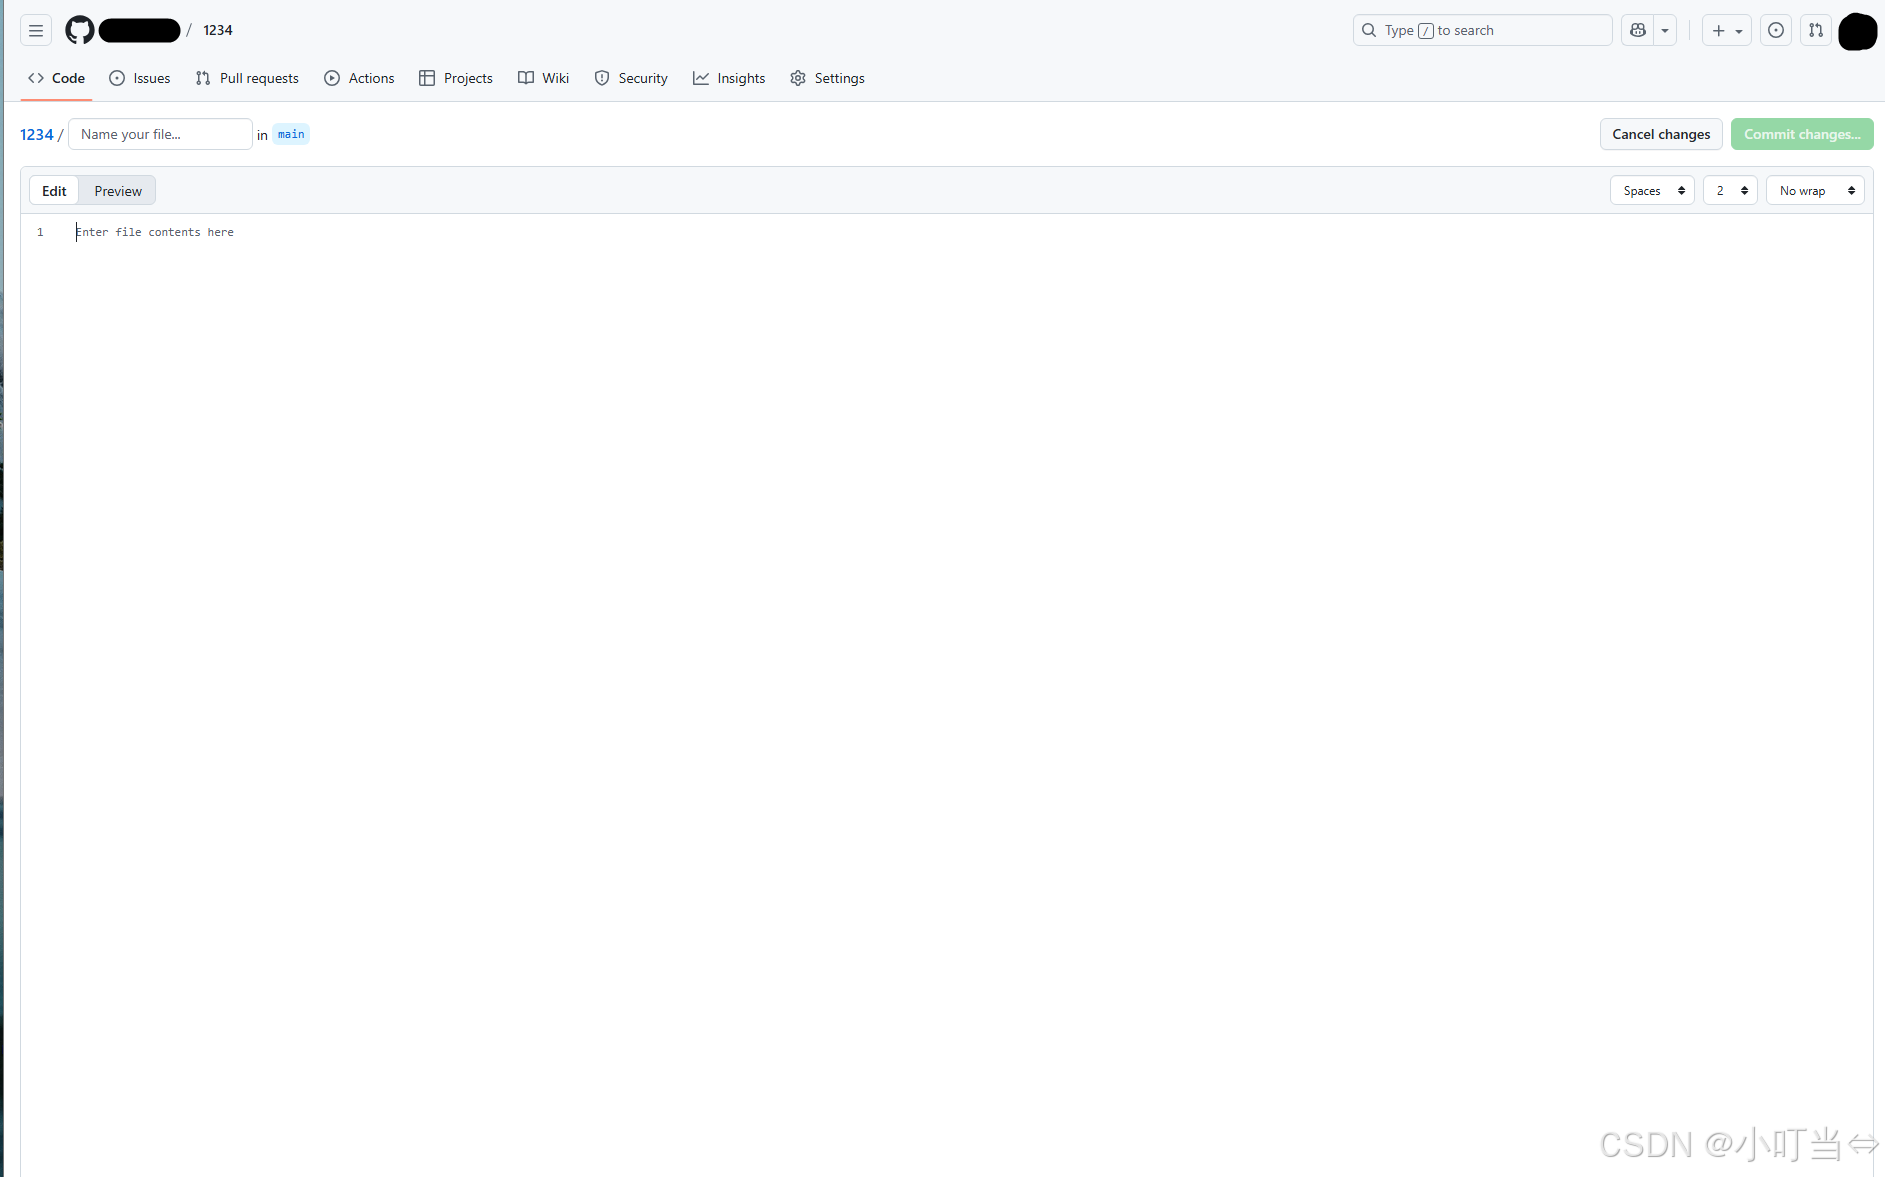Open pull requests shortcut icon in header
The width and height of the screenshot is (1885, 1177).
pos(1816,30)
